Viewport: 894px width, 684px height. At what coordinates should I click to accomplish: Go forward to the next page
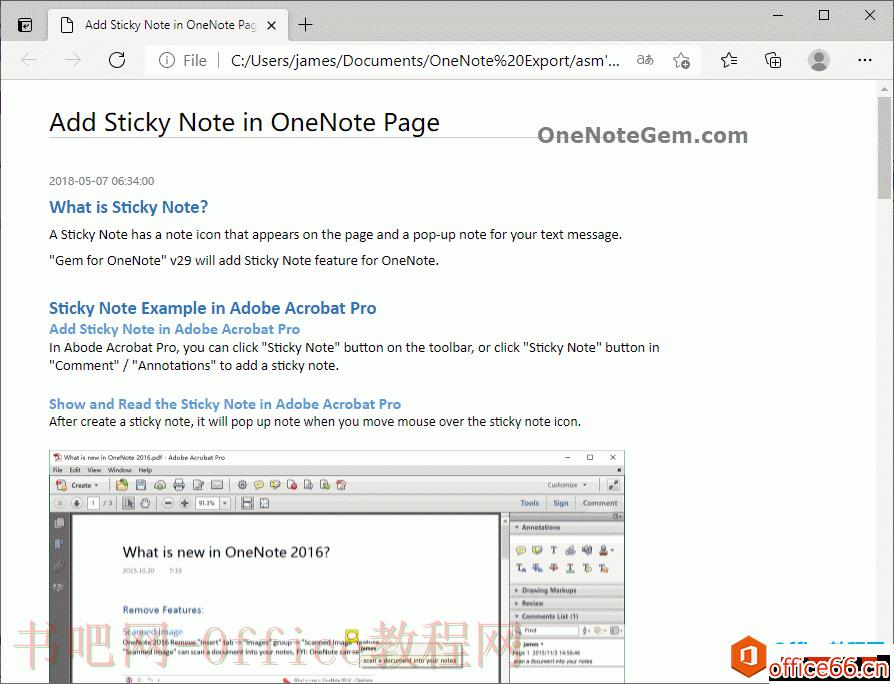tap(73, 60)
